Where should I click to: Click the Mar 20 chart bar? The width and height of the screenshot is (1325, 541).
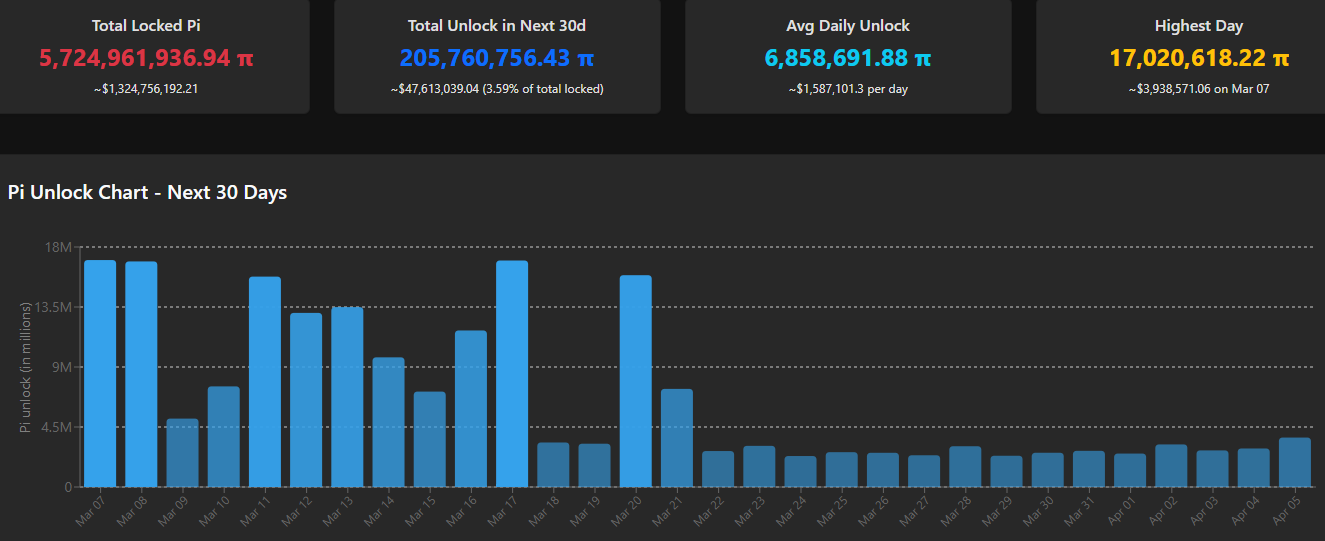[636, 380]
